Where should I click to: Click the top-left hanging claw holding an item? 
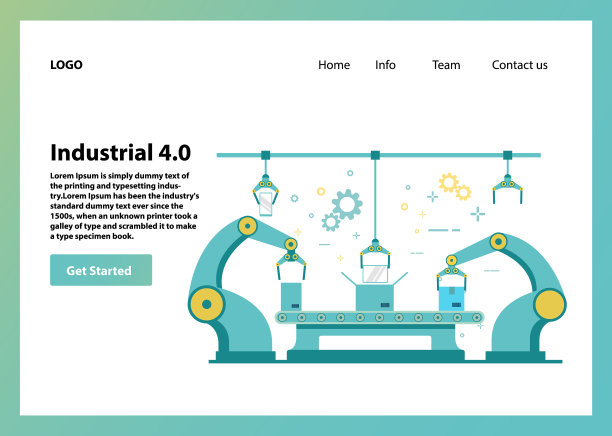click(265, 193)
